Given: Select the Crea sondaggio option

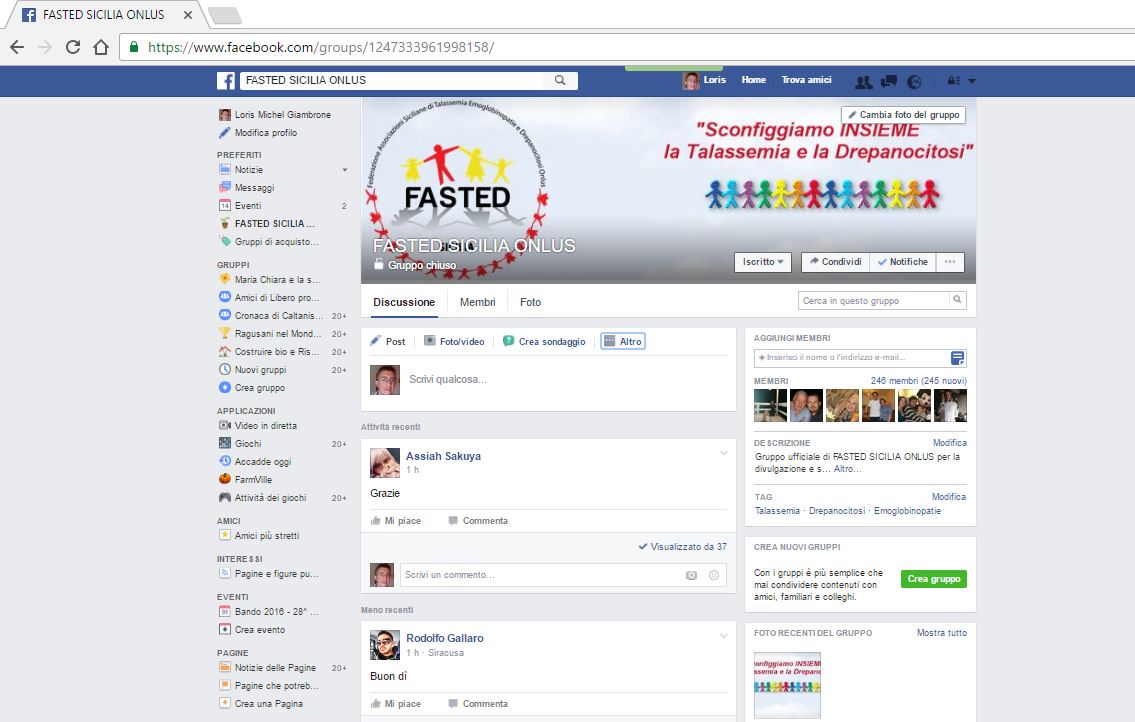Looking at the screenshot, I should (x=544, y=341).
